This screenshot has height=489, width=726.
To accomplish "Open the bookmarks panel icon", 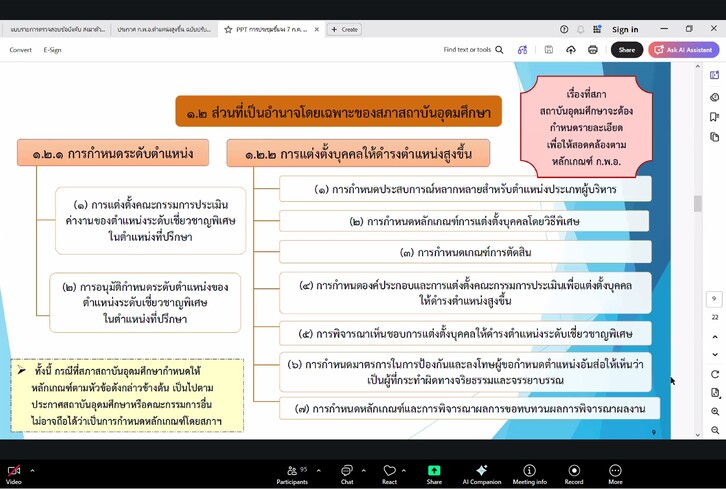I will tap(714, 117).
